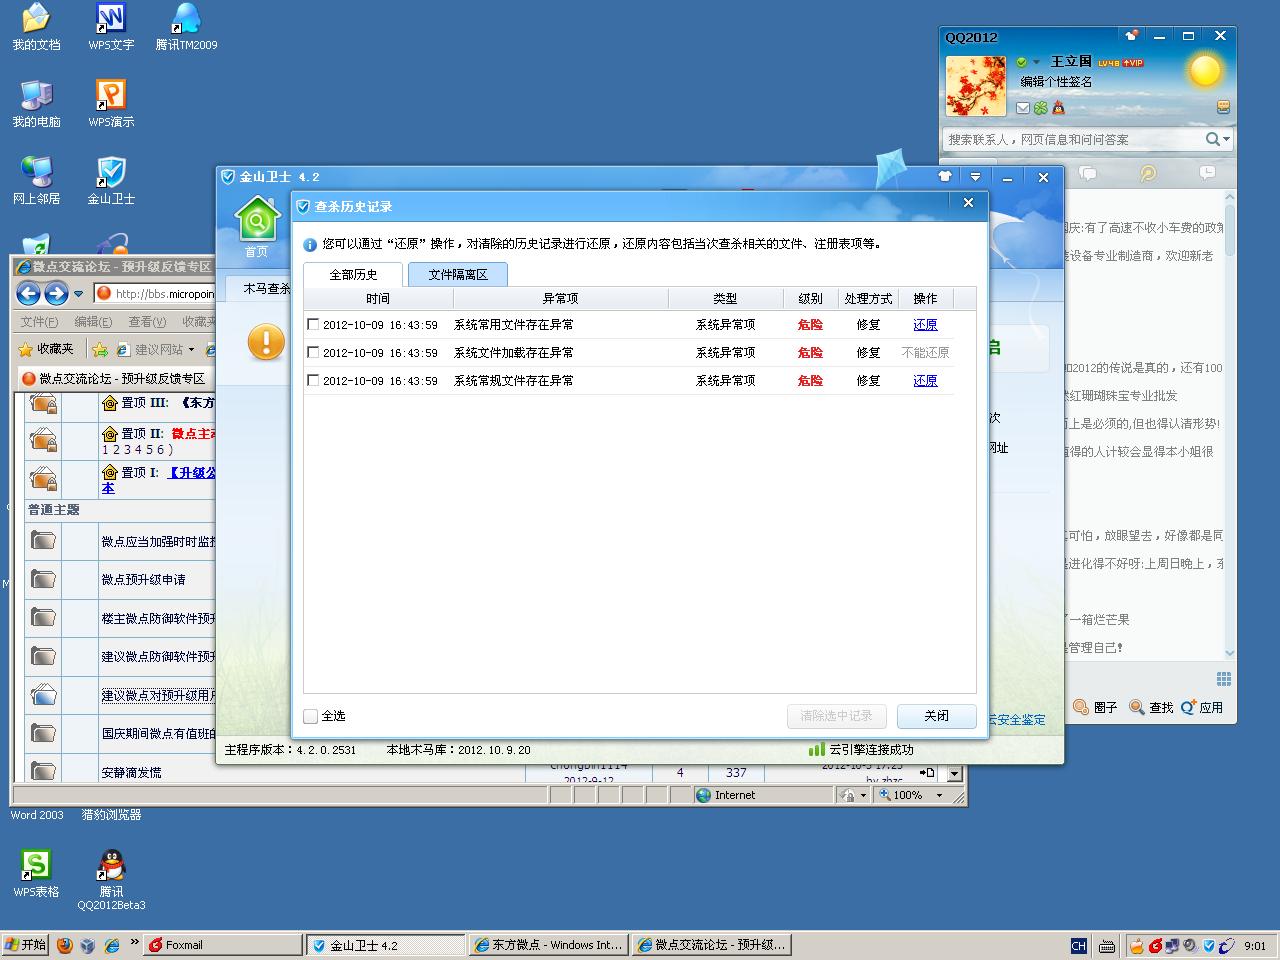Switch to 全部历史 tab
Viewport: 1280px width, 960px height.
coord(353,274)
